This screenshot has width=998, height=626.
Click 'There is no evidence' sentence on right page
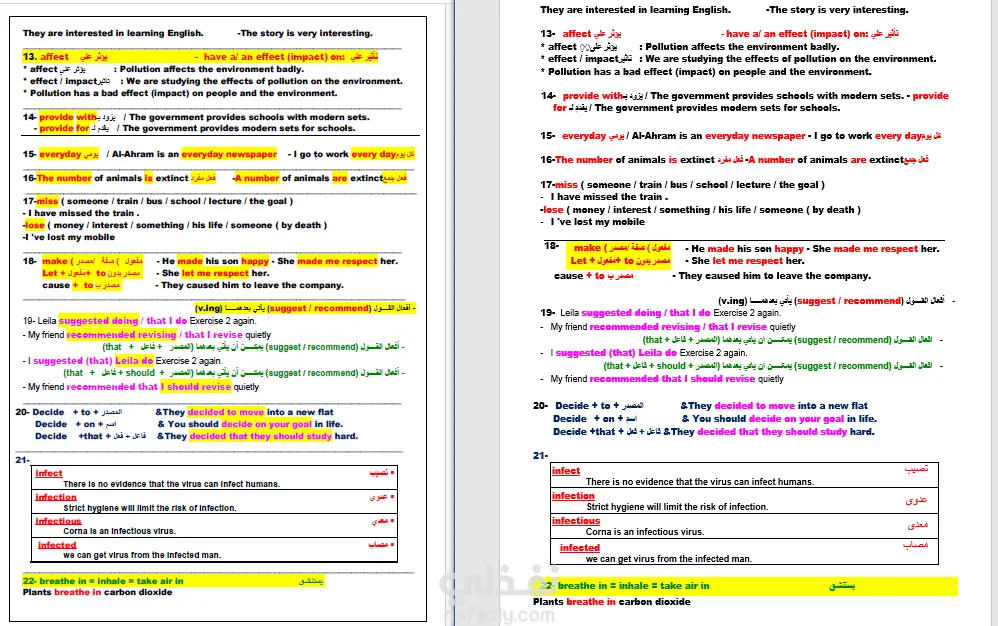coord(699,482)
